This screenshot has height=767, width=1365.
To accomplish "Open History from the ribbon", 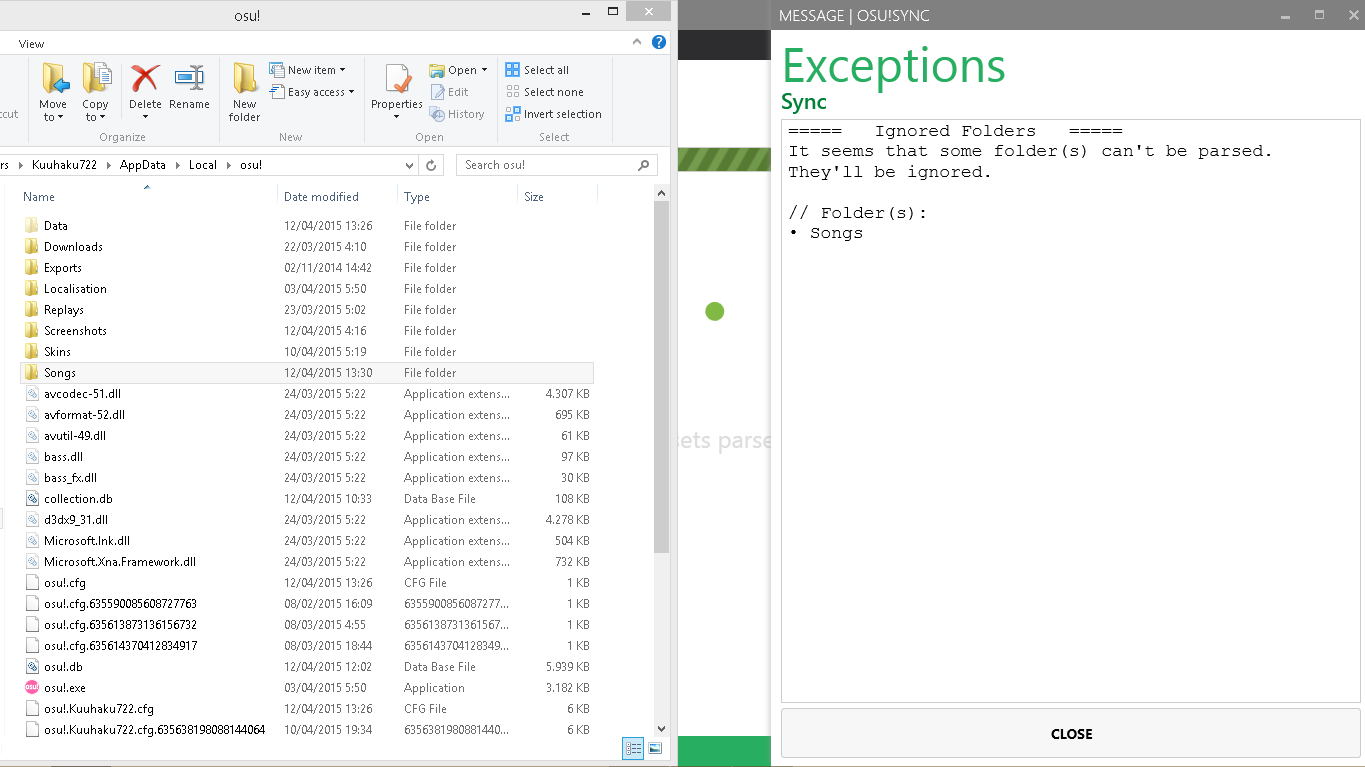I will coord(458,114).
